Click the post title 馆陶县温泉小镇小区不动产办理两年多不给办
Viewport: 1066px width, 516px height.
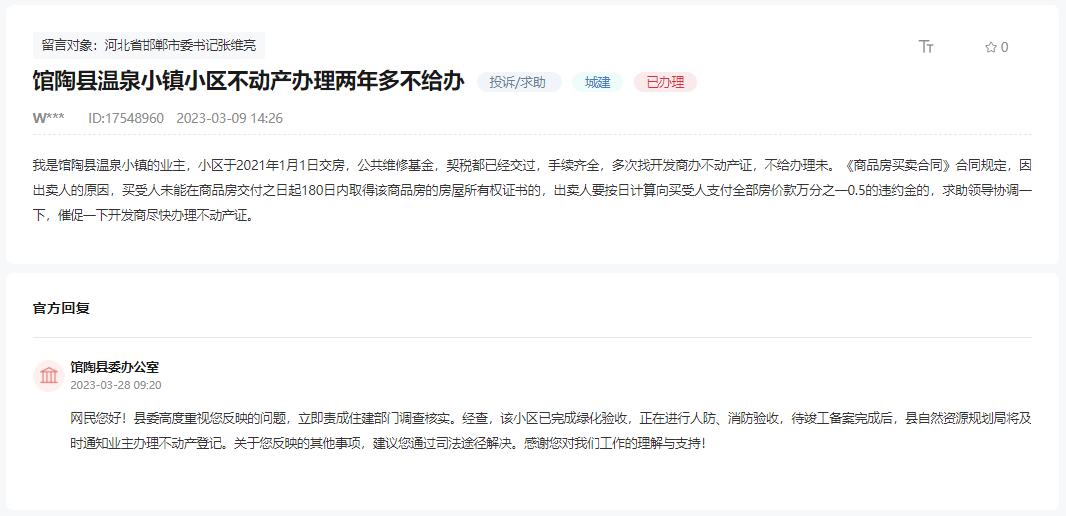coord(249,82)
